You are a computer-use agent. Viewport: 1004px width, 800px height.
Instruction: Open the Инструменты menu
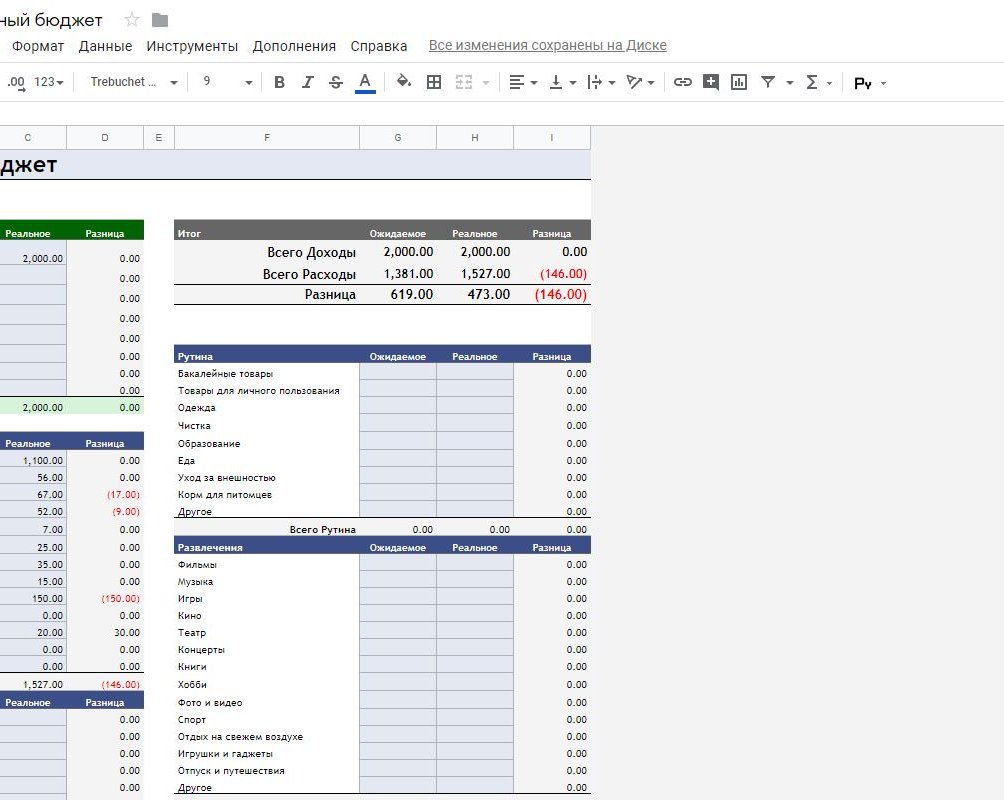click(x=192, y=46)
